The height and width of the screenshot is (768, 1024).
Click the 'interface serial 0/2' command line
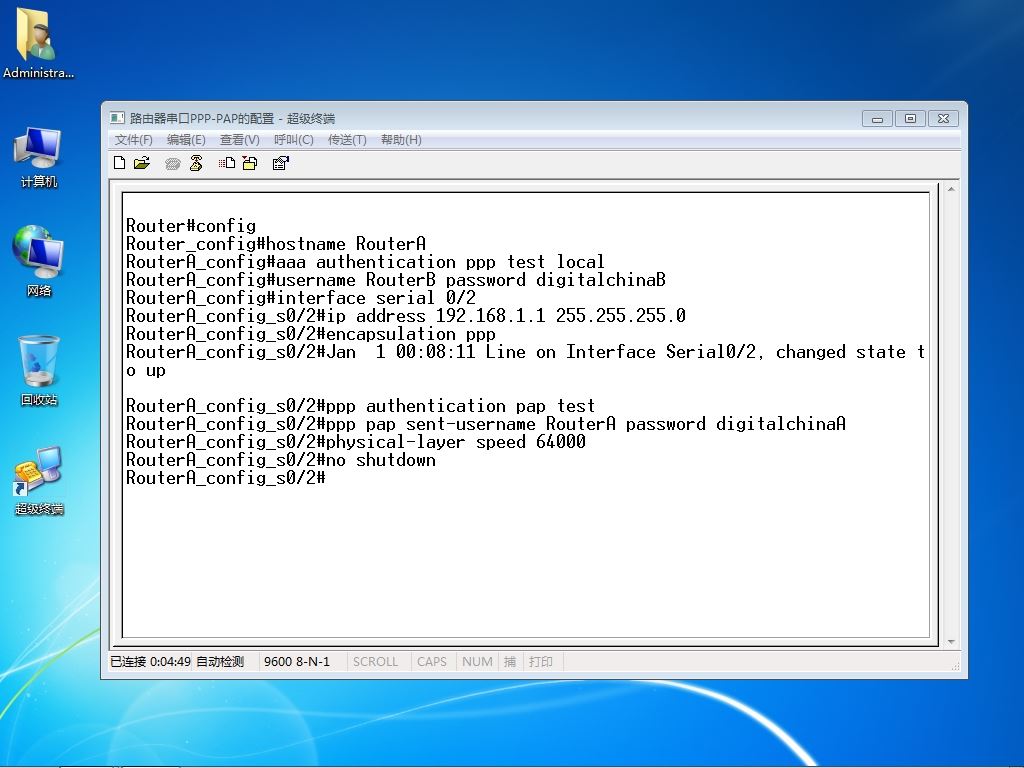(301, 298)
